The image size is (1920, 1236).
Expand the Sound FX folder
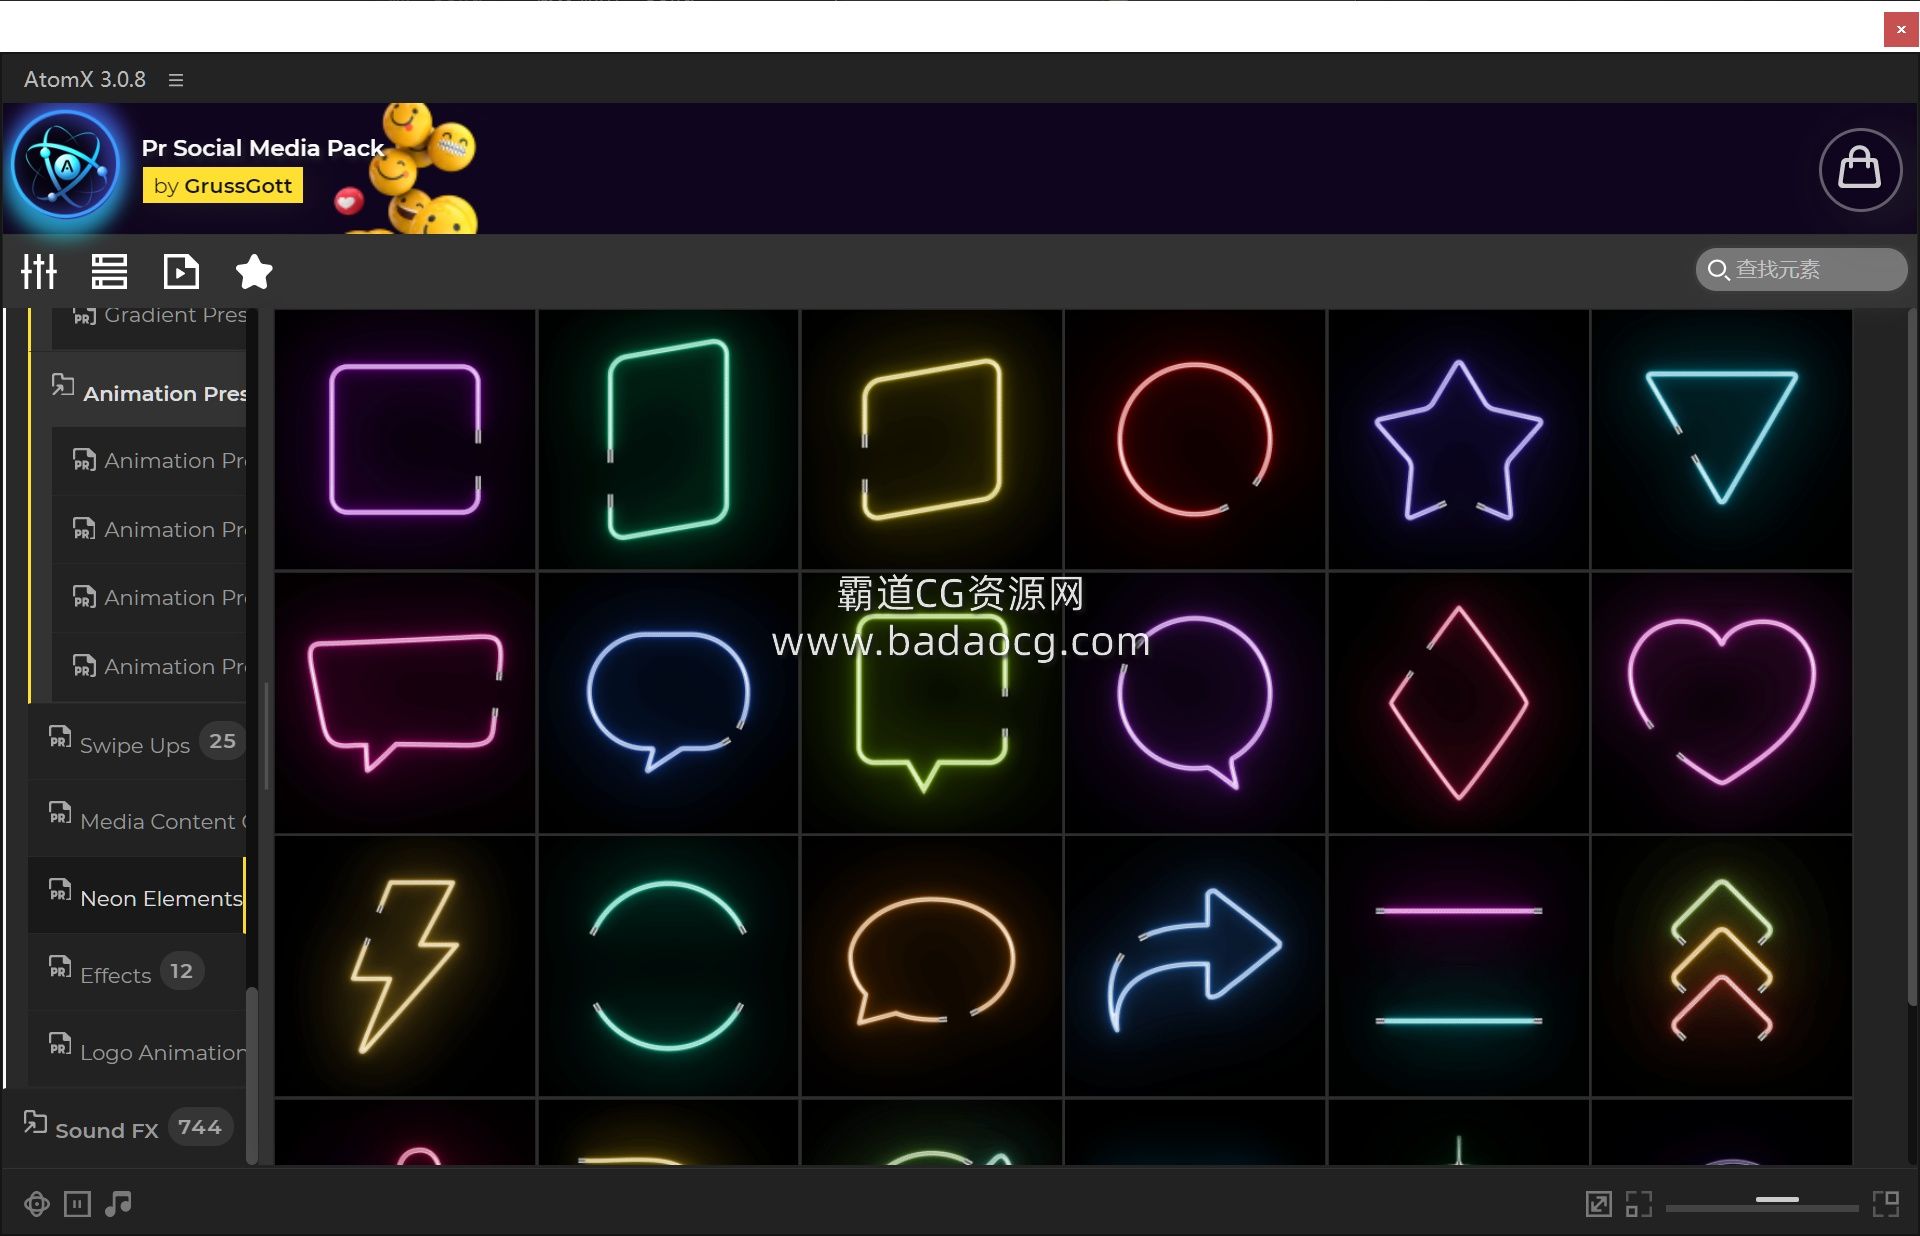click(125, 1128)
